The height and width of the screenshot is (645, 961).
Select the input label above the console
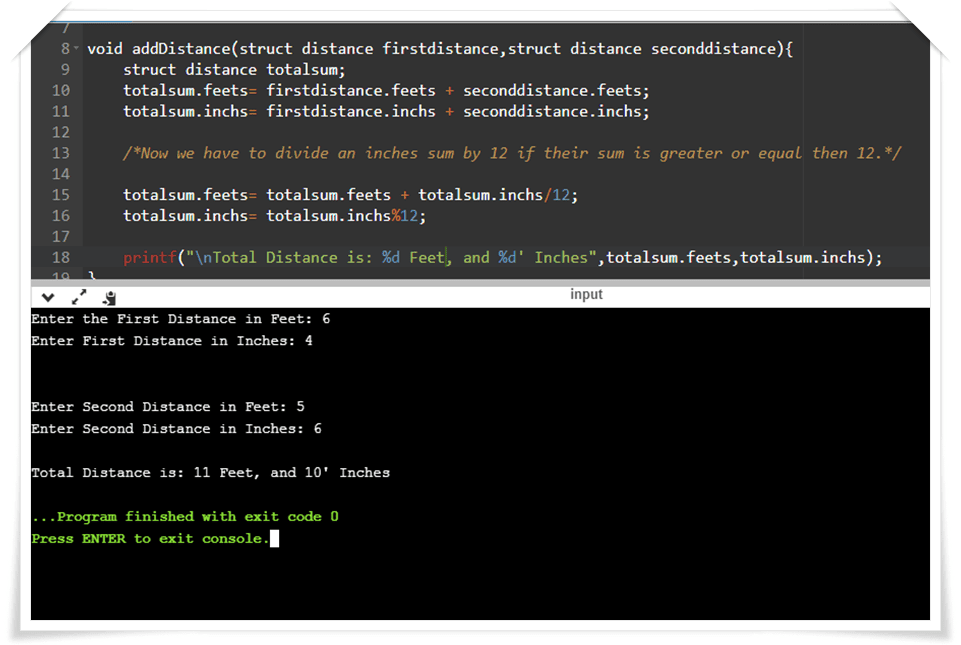(586, 293)
